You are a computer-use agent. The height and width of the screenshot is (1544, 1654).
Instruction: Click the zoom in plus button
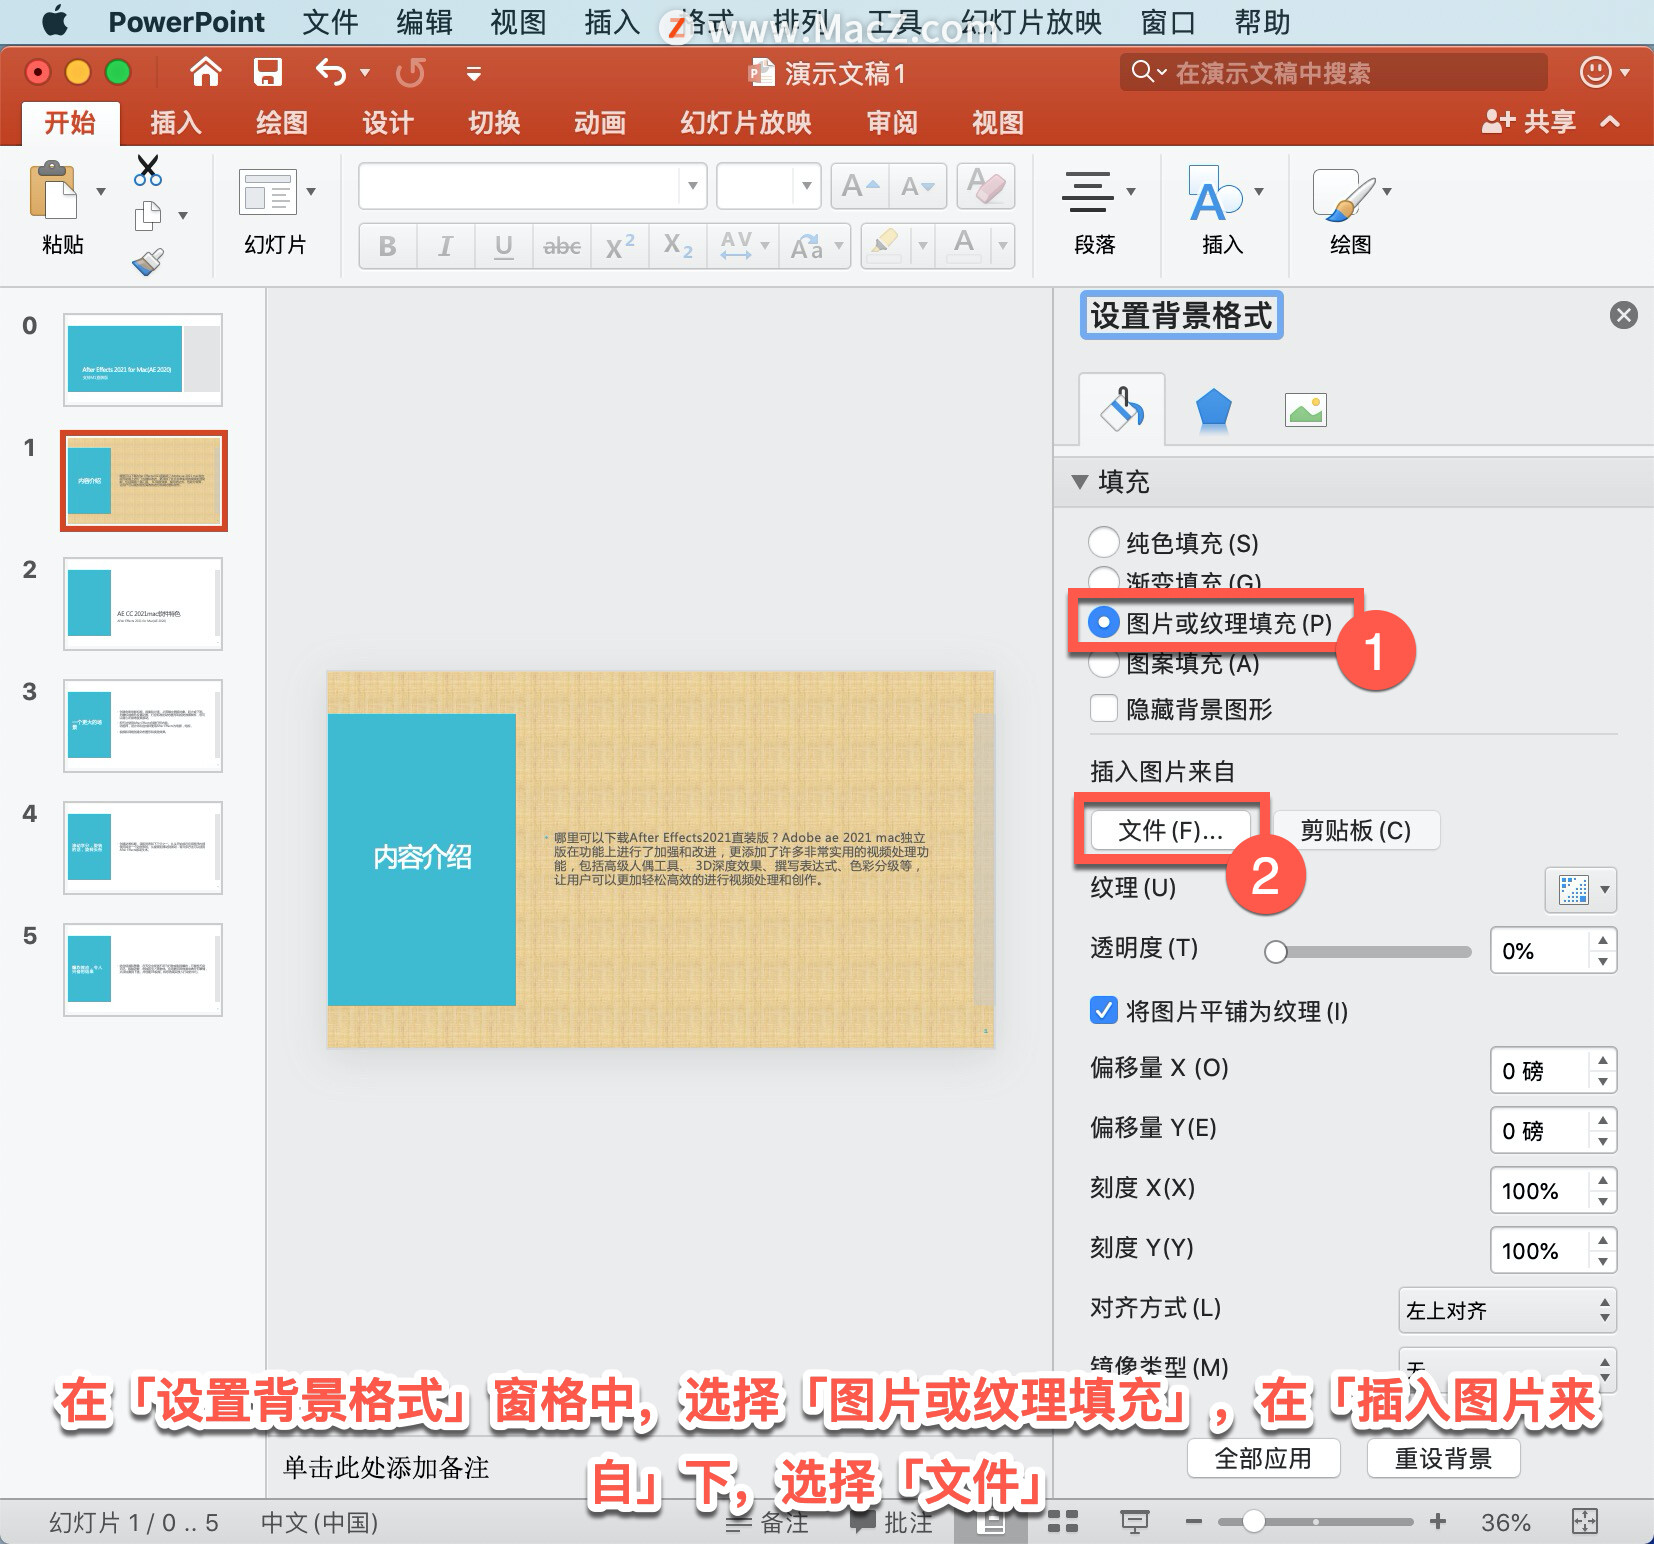click(1438, 1522)
